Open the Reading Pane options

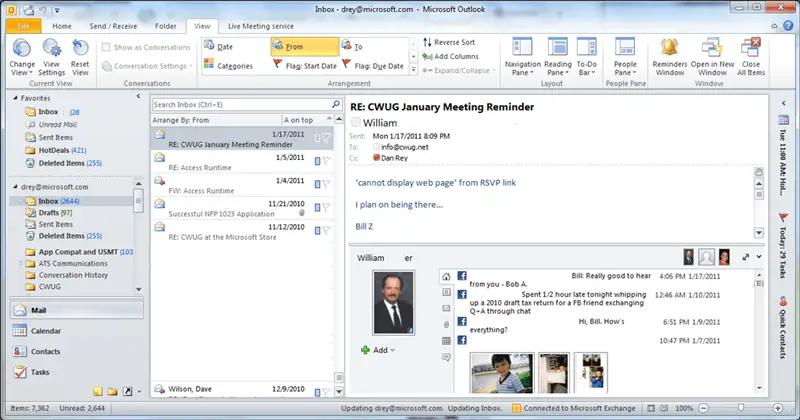557,57
